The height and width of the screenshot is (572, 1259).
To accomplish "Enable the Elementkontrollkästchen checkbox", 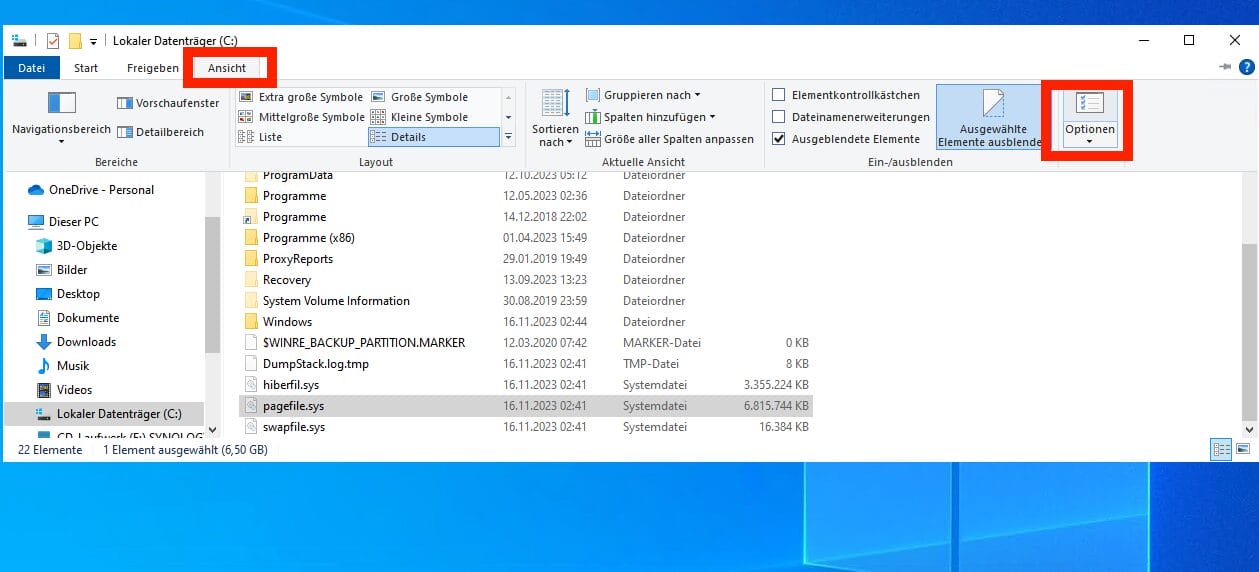I will tap(779, 95).
